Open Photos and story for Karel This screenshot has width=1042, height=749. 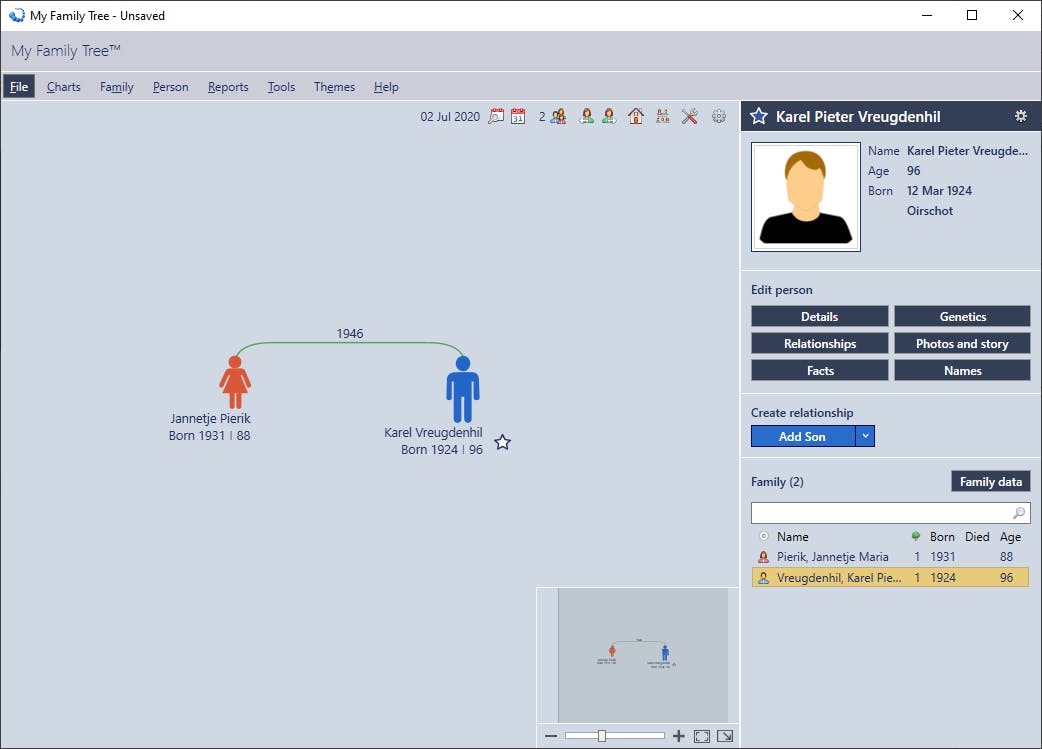pos(962,343)
